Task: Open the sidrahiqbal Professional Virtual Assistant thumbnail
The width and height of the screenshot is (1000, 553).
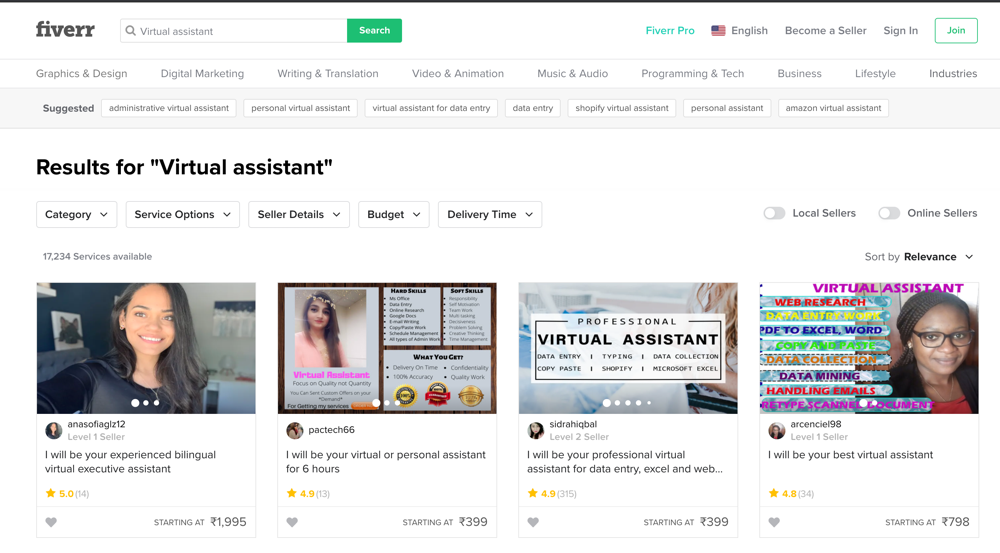Action: click(628, 348)
